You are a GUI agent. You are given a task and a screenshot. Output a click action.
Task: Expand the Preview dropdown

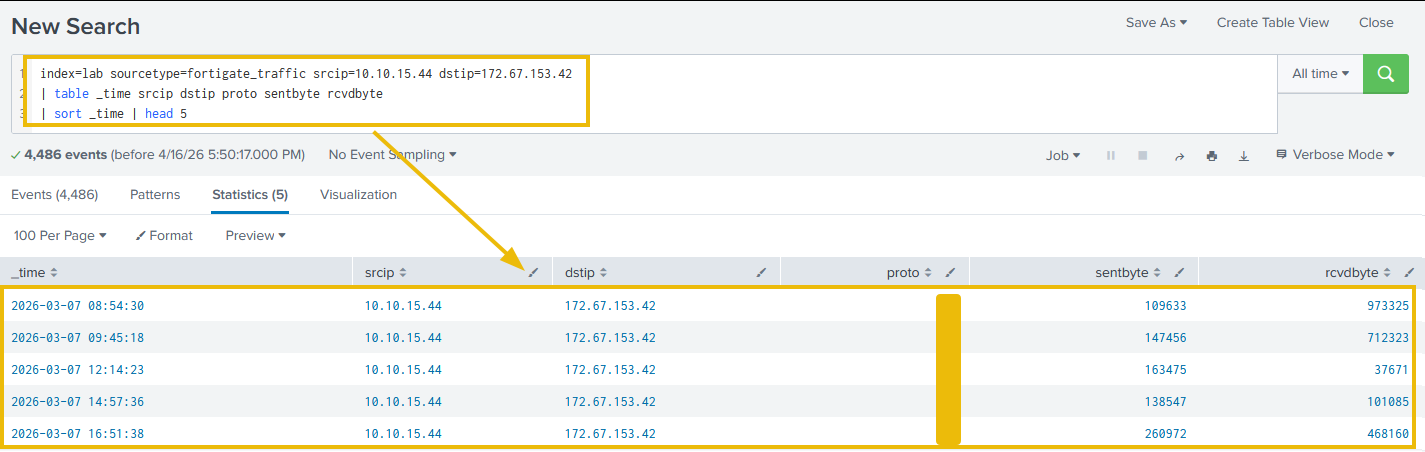click(x=255, y=235)
